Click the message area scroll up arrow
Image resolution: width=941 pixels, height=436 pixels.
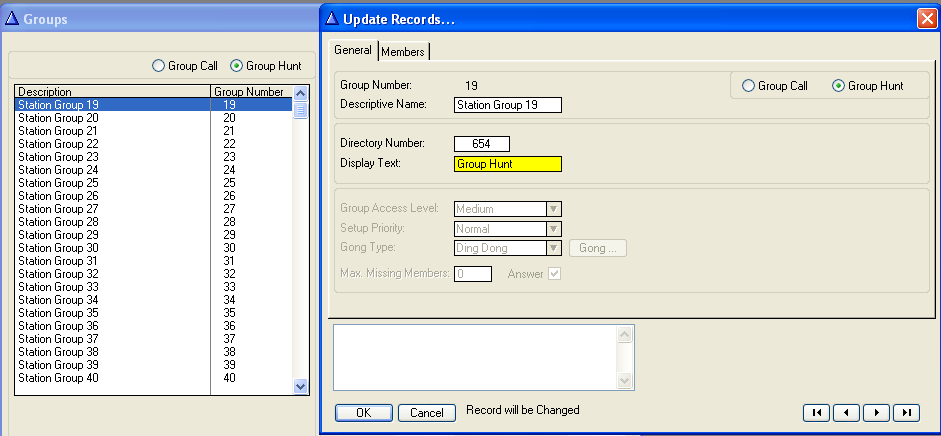pos(625,335)
